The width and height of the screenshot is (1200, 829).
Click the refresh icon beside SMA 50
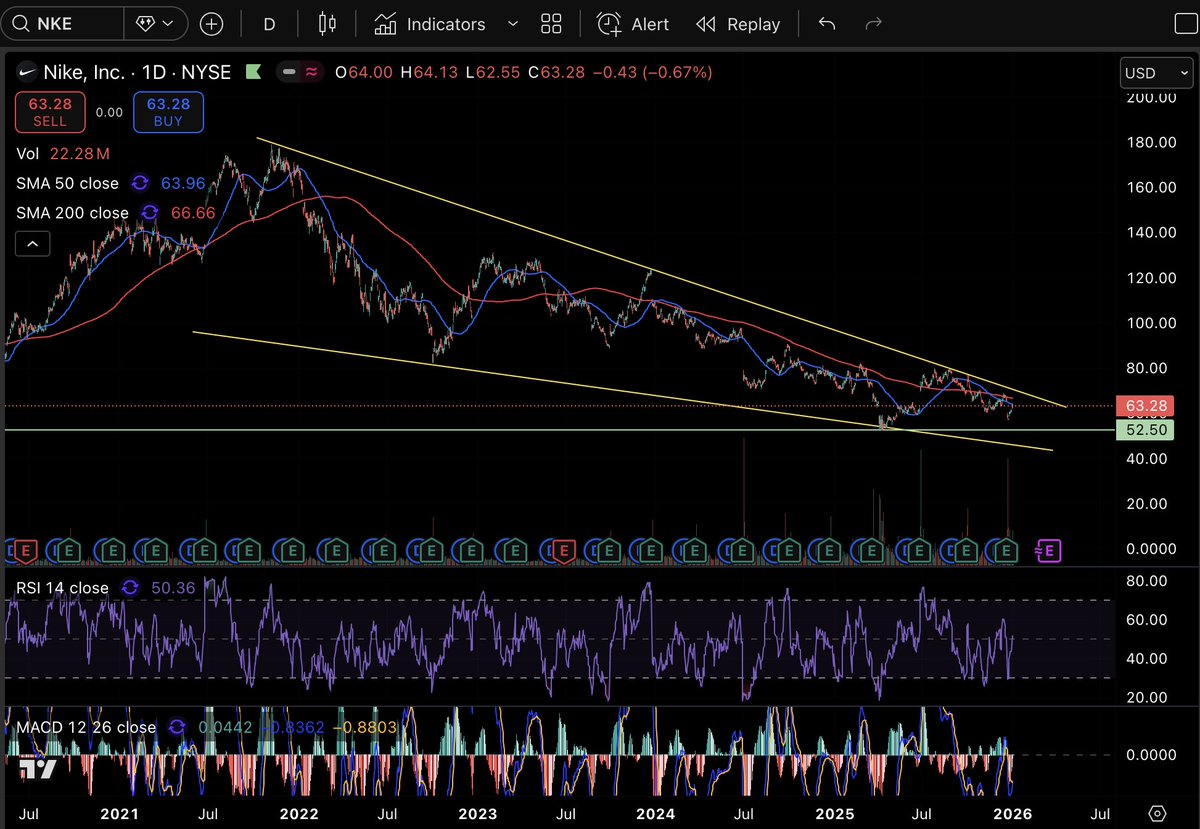point(139,183)
